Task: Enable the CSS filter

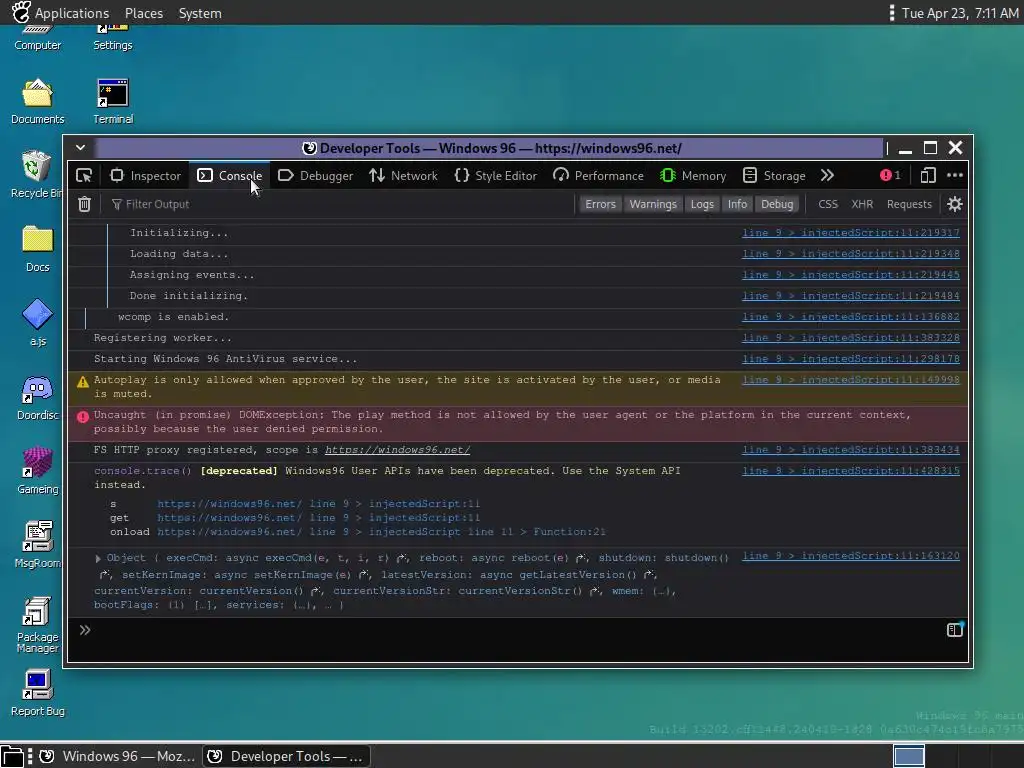Action: [x=828, y=204]
